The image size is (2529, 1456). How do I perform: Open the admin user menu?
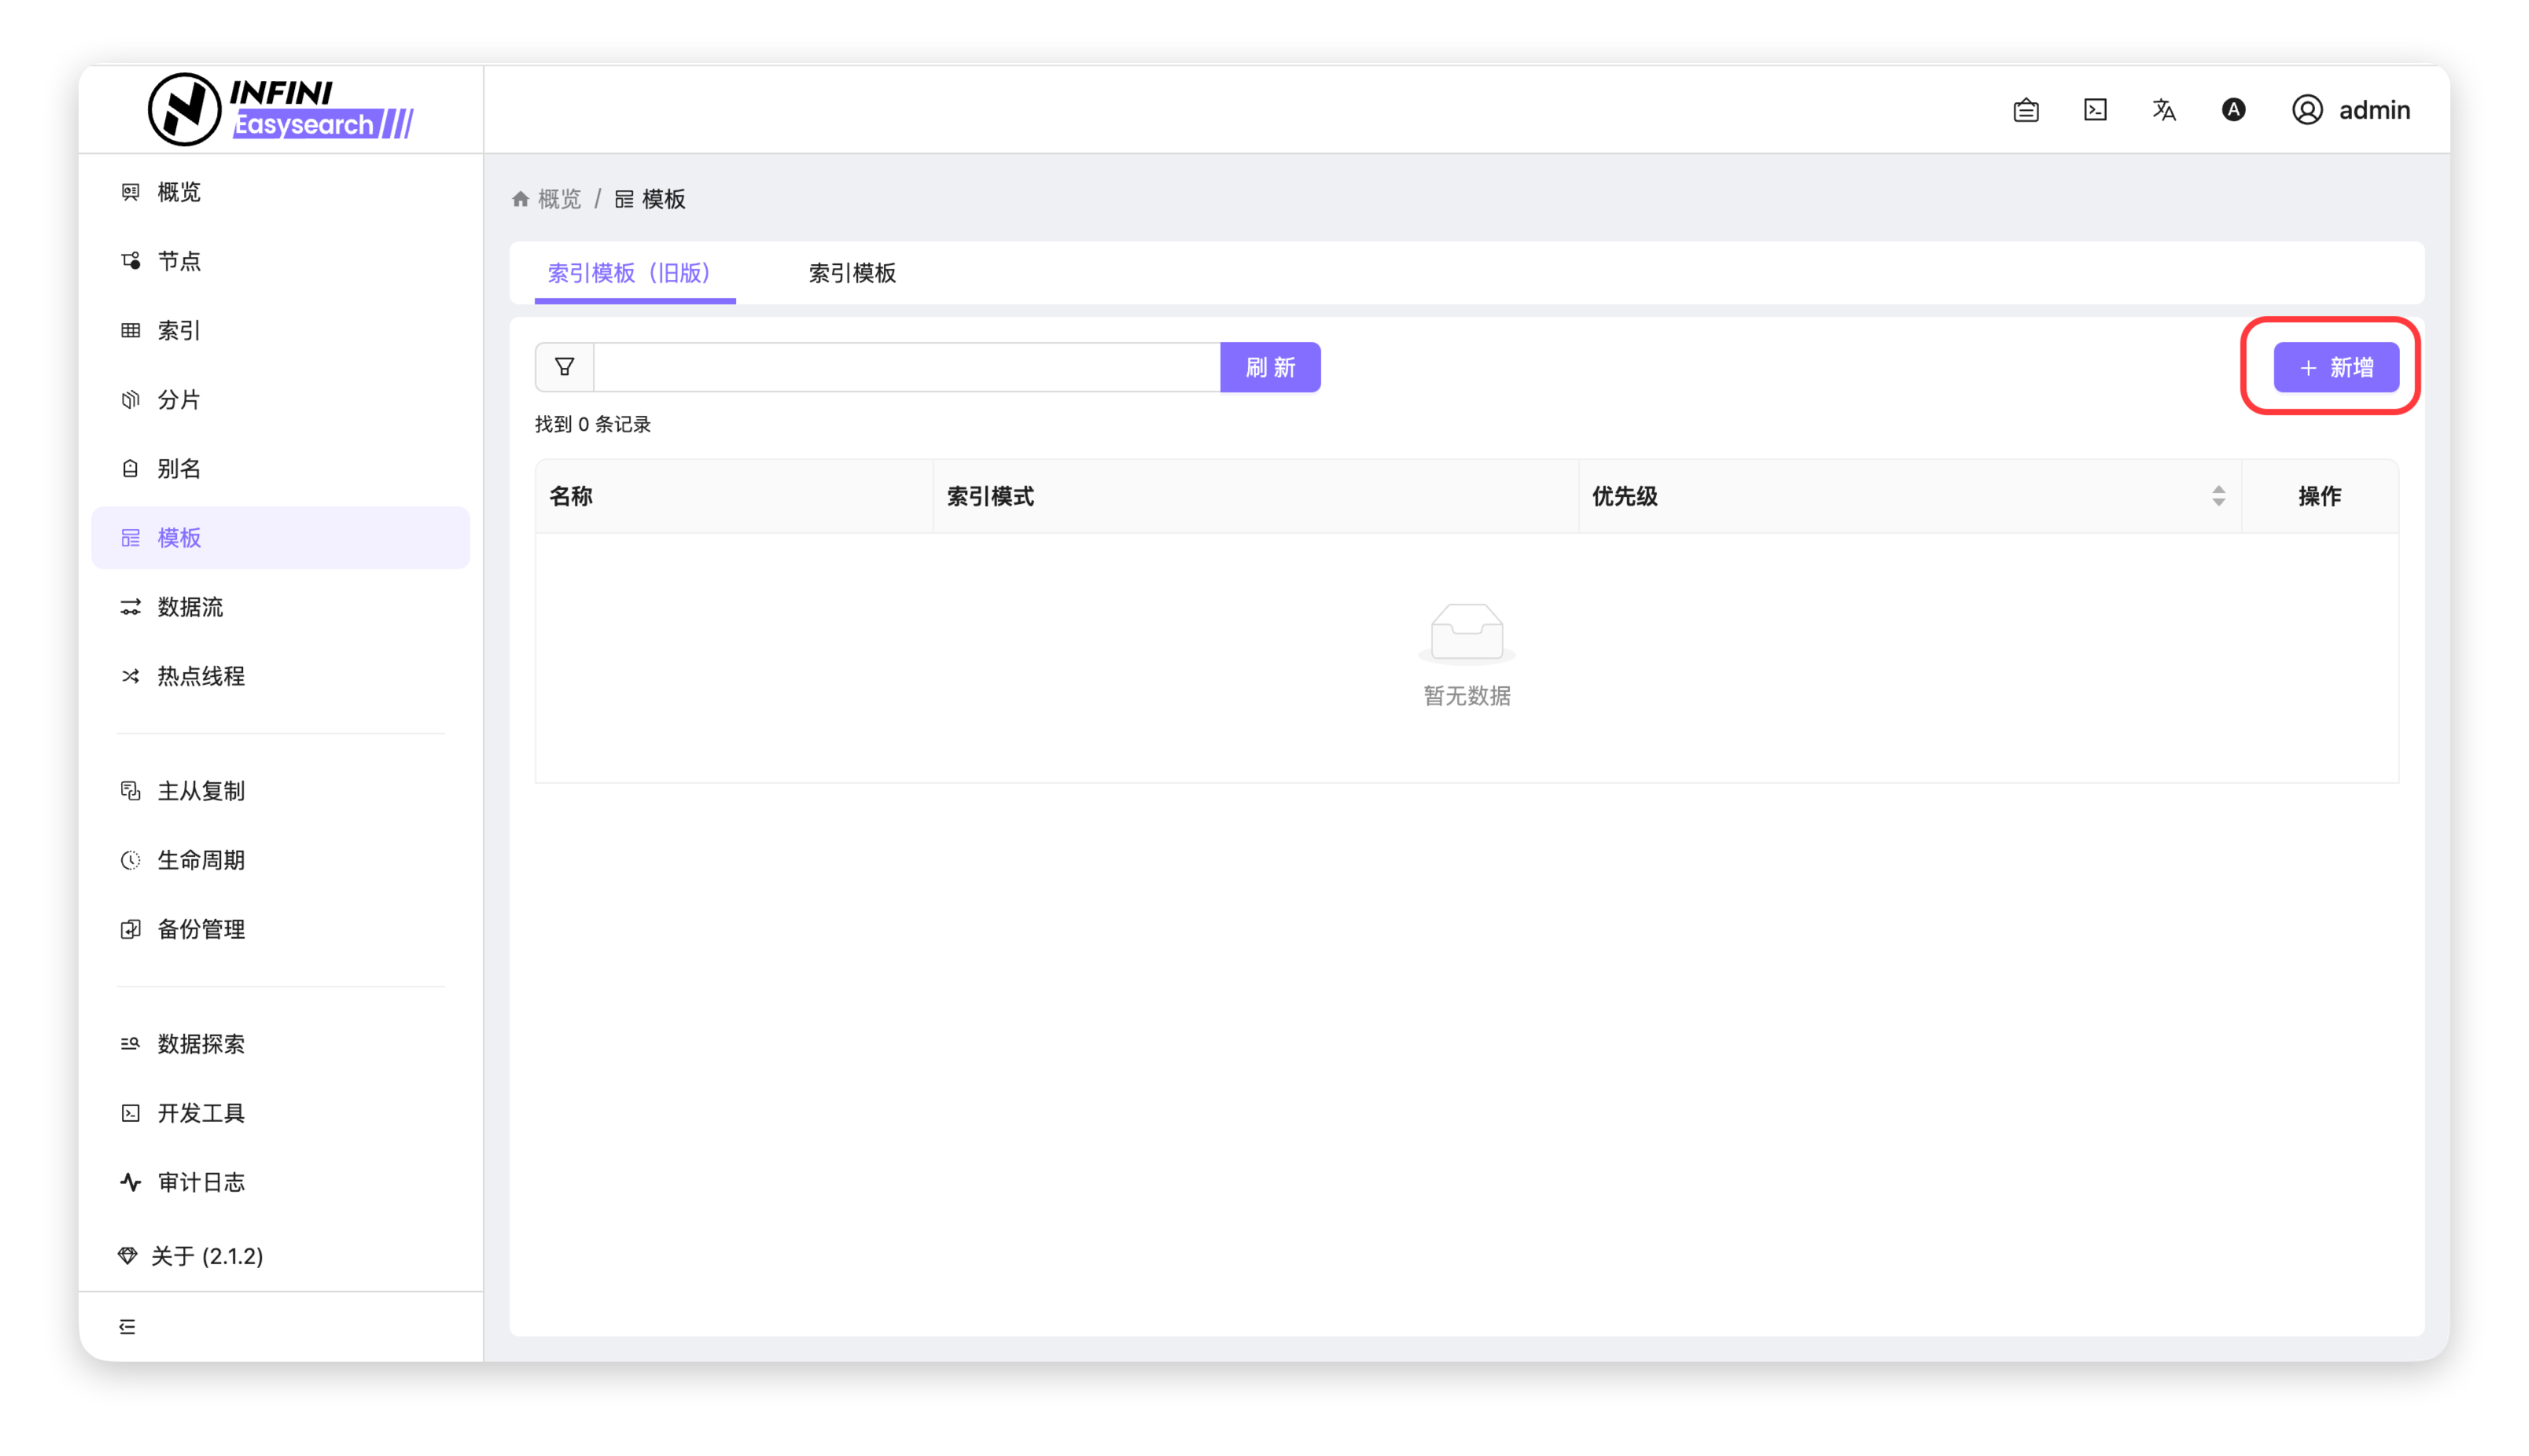(2374, 110)
